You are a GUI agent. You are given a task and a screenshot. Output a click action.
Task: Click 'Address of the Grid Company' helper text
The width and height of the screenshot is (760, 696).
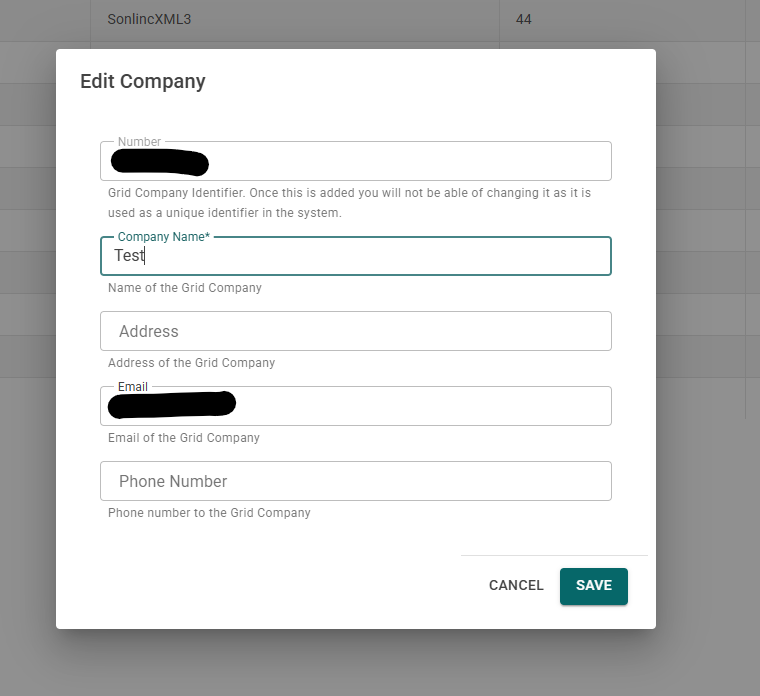coord(191,363)
